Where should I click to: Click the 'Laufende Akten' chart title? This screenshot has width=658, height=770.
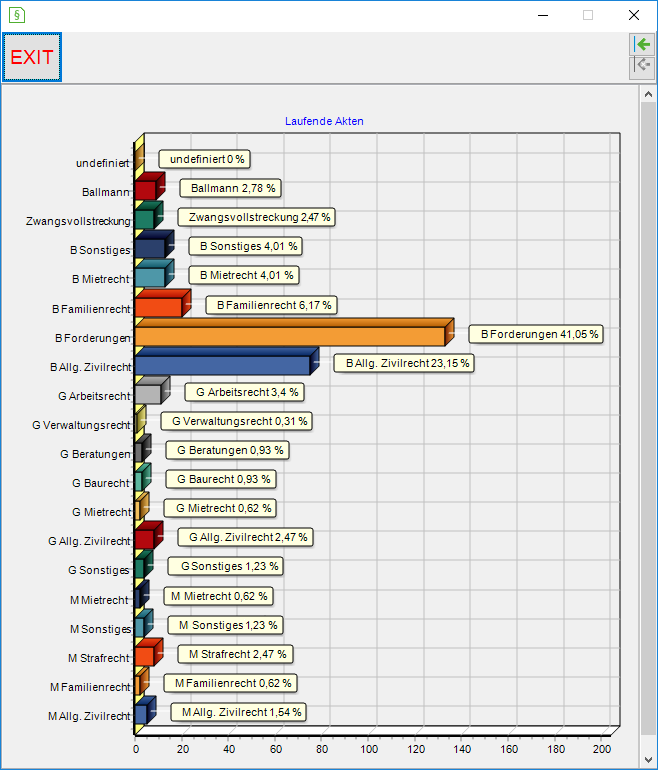click(324, 121)
